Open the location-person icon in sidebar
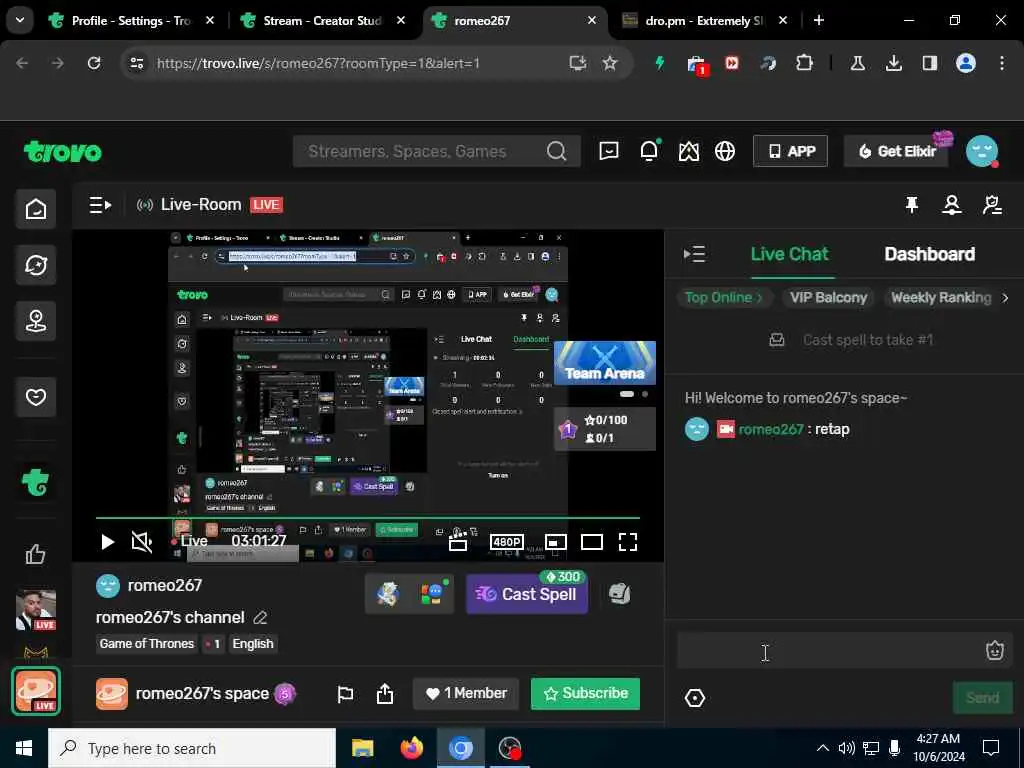 [x=36, y=321]
